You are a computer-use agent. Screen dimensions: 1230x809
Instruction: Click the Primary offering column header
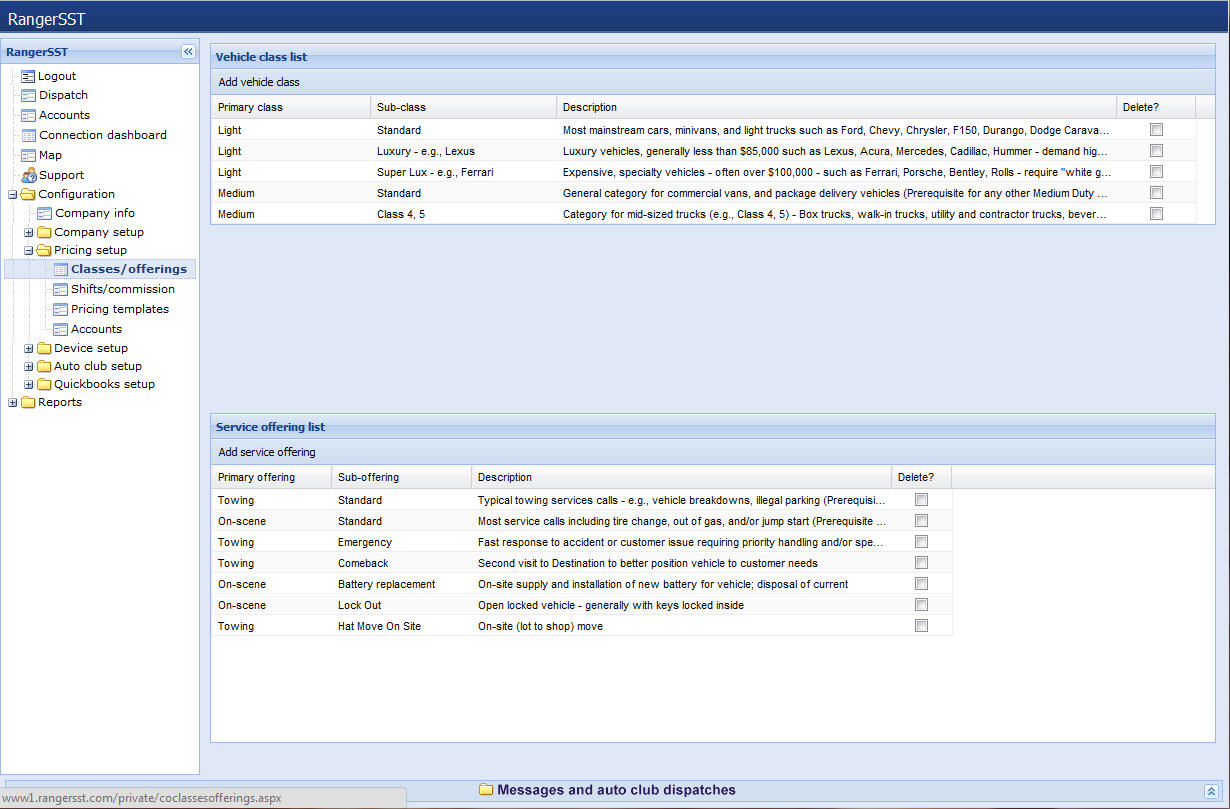point(256,477)
